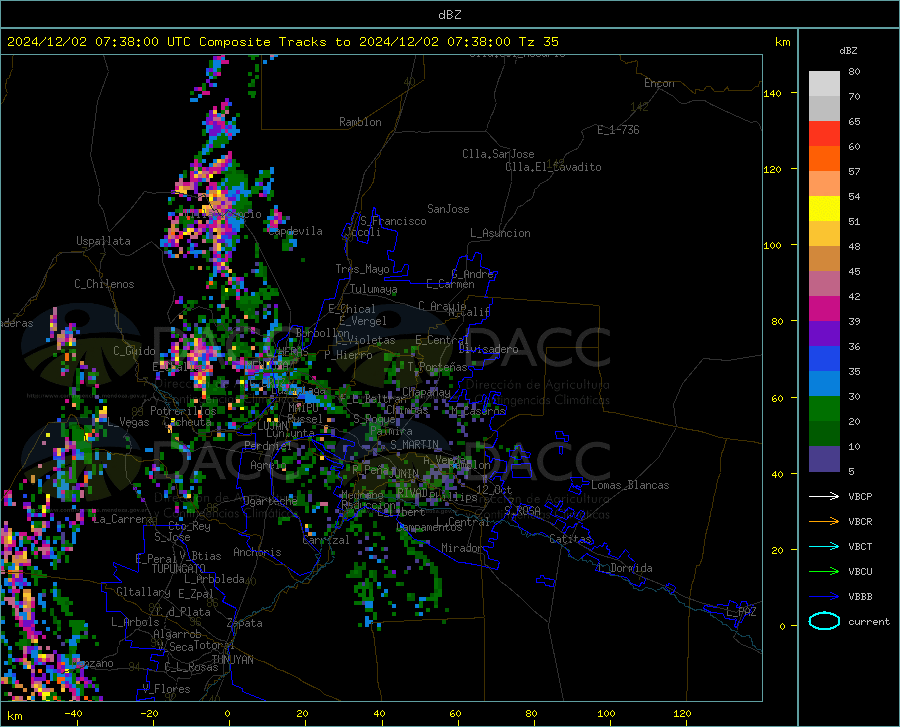Click the 'Encon' map label

pyautogui.click(x=659, y=83)
